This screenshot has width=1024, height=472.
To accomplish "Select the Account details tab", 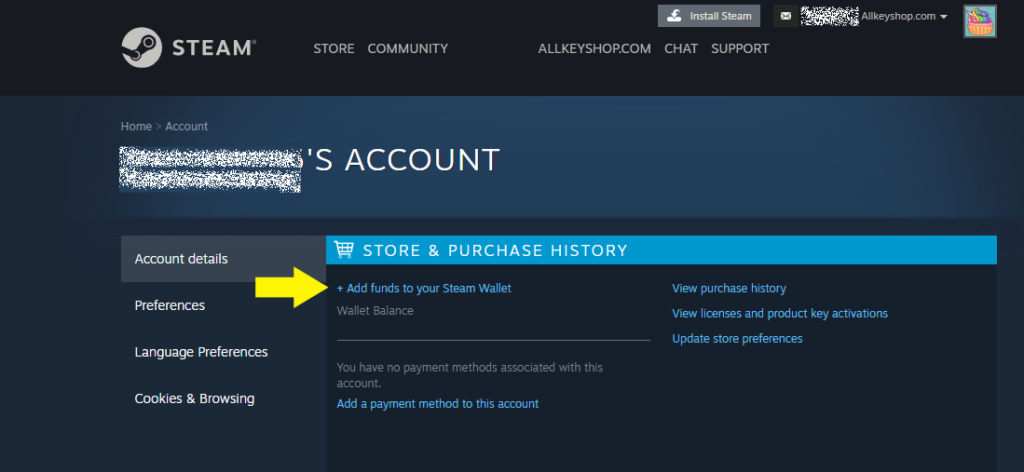I will tap(182, 259).
